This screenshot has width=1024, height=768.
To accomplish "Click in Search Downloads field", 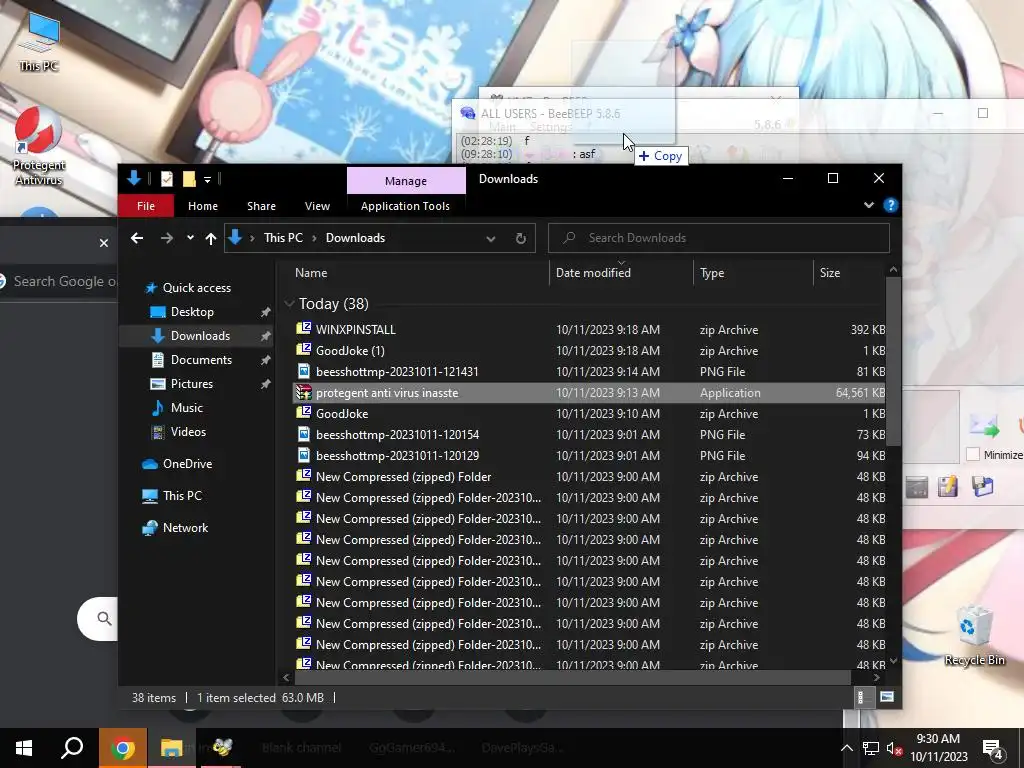I will coord(718,238).
